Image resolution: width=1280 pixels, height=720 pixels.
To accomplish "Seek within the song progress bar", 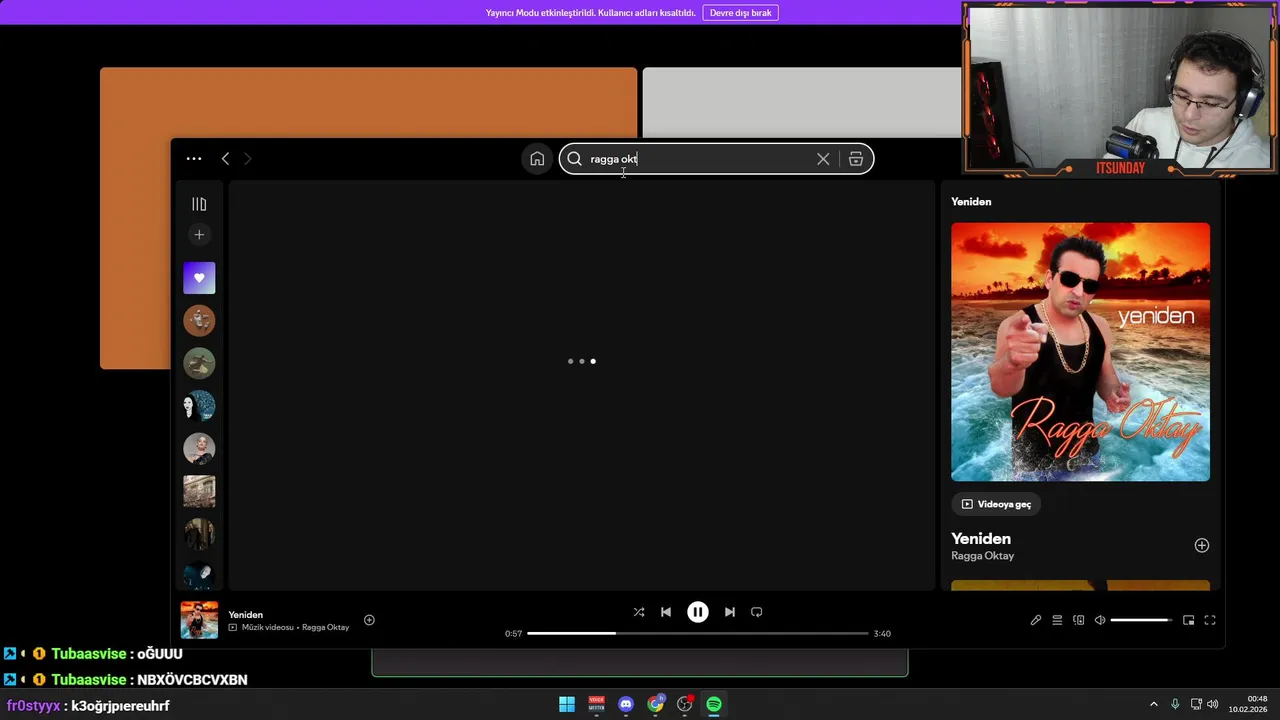I will [698, 633].
